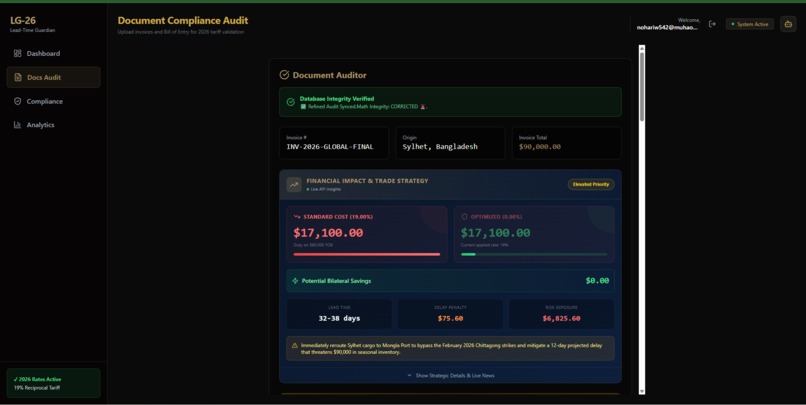806x405 pixels.
Task: Open the Analytics page
Action: click(x=53, y=125)
